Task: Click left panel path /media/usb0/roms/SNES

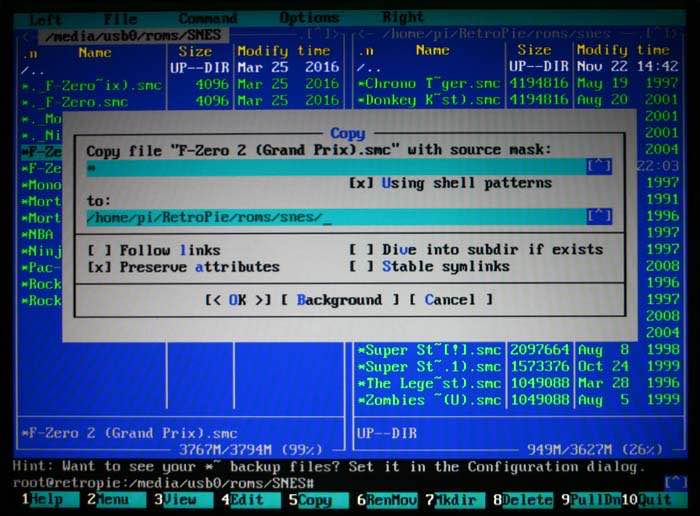Action: (x=133, y=35)
